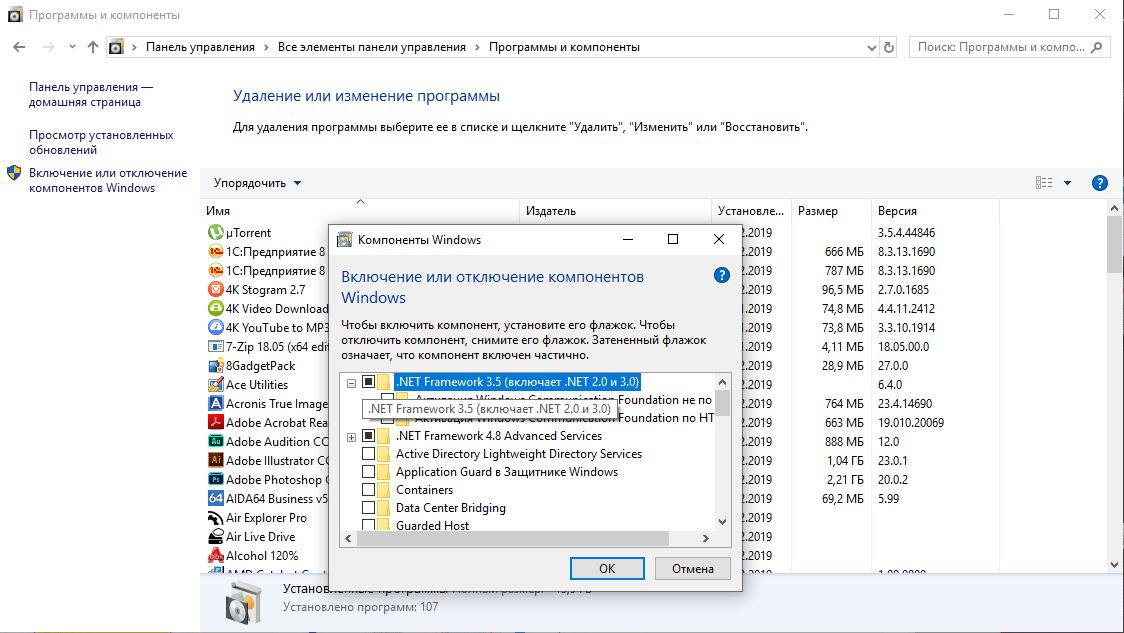Click the view layout icon in toolbar

coord(1044,183)
